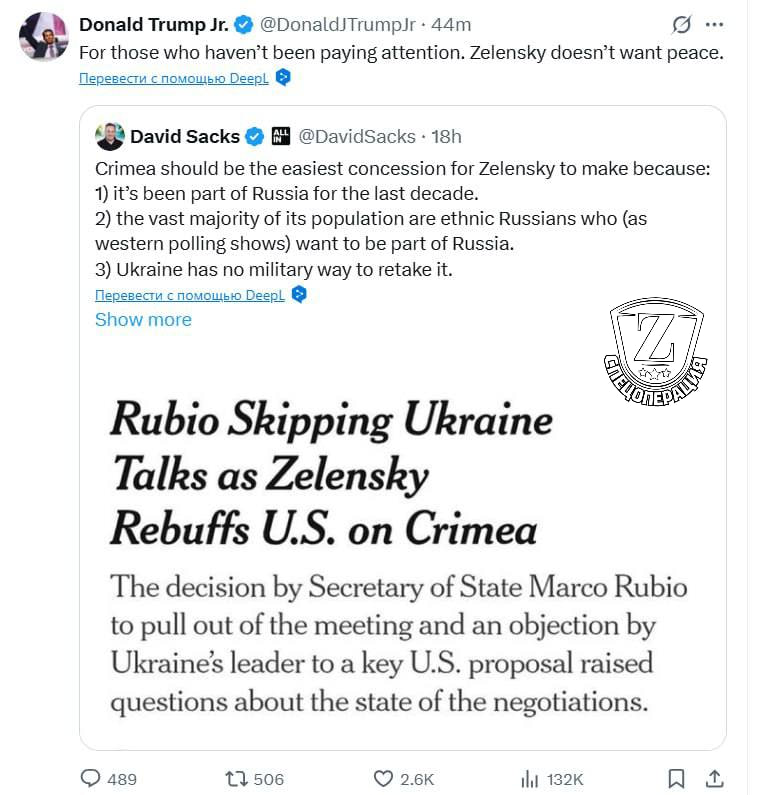
Task: Open the 44m post timestamp
Action: tap(452, 24)
